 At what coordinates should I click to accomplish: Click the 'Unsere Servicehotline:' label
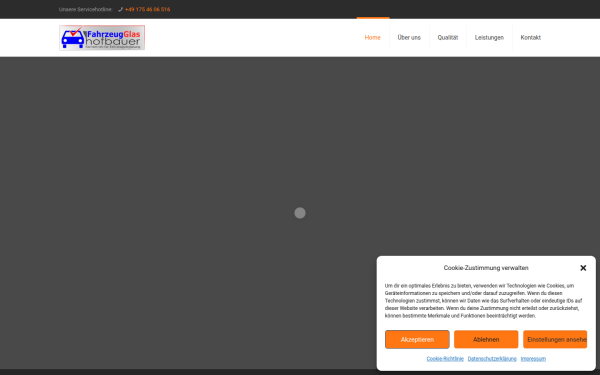(85, 9)
